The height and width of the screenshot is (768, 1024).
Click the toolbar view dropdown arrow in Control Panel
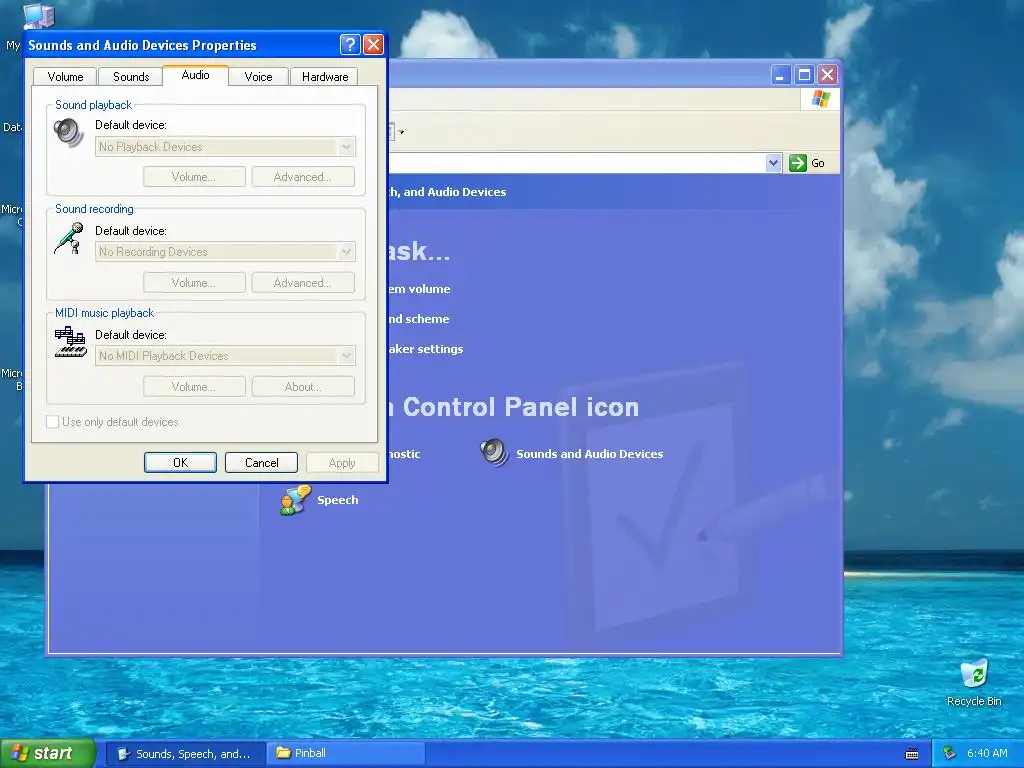tap(401, 133)
